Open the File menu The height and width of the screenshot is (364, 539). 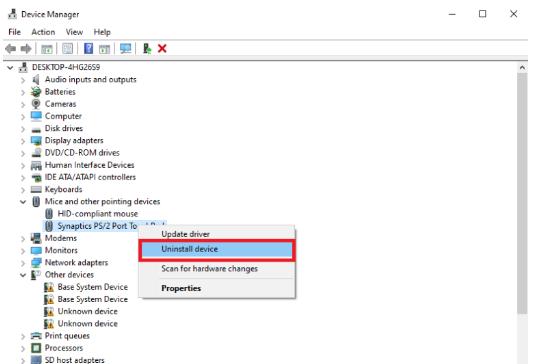pos(14,32)
